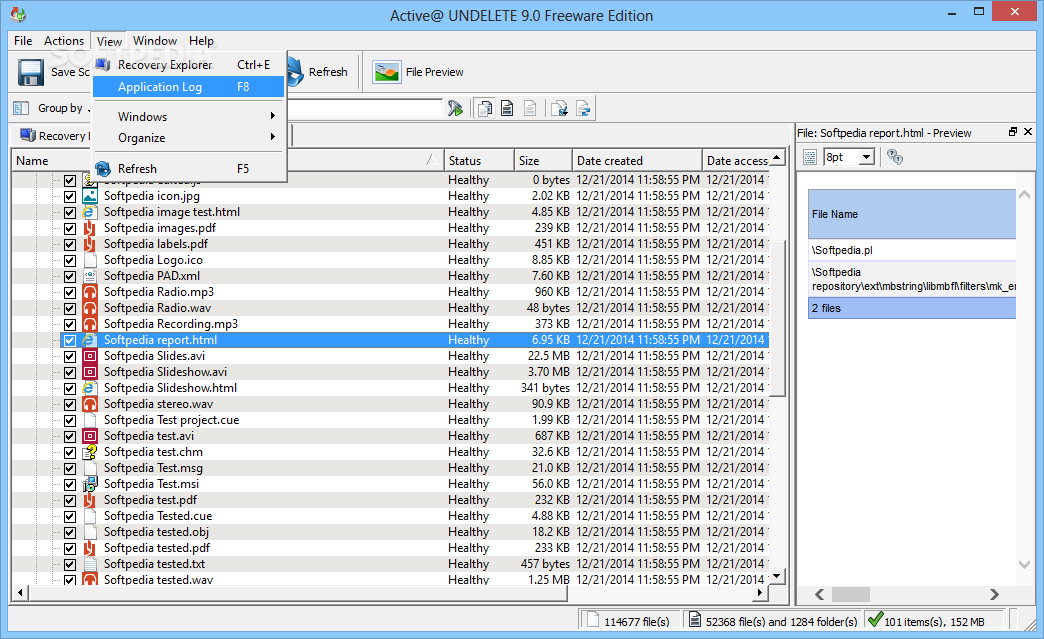Click the Group by panel icon

21,108
